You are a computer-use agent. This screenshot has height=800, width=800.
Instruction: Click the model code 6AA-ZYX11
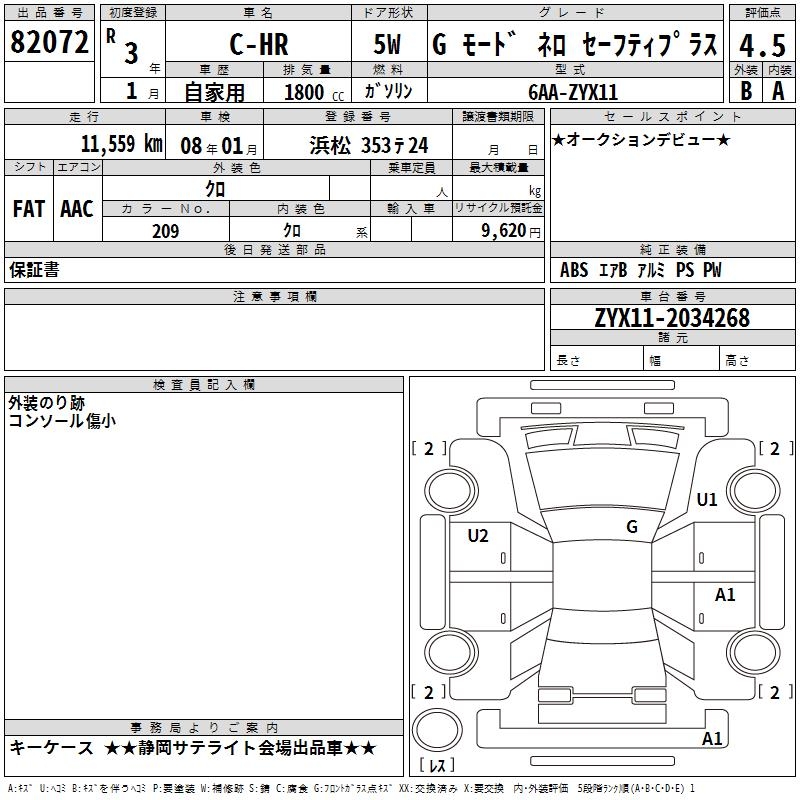(573, 92)
